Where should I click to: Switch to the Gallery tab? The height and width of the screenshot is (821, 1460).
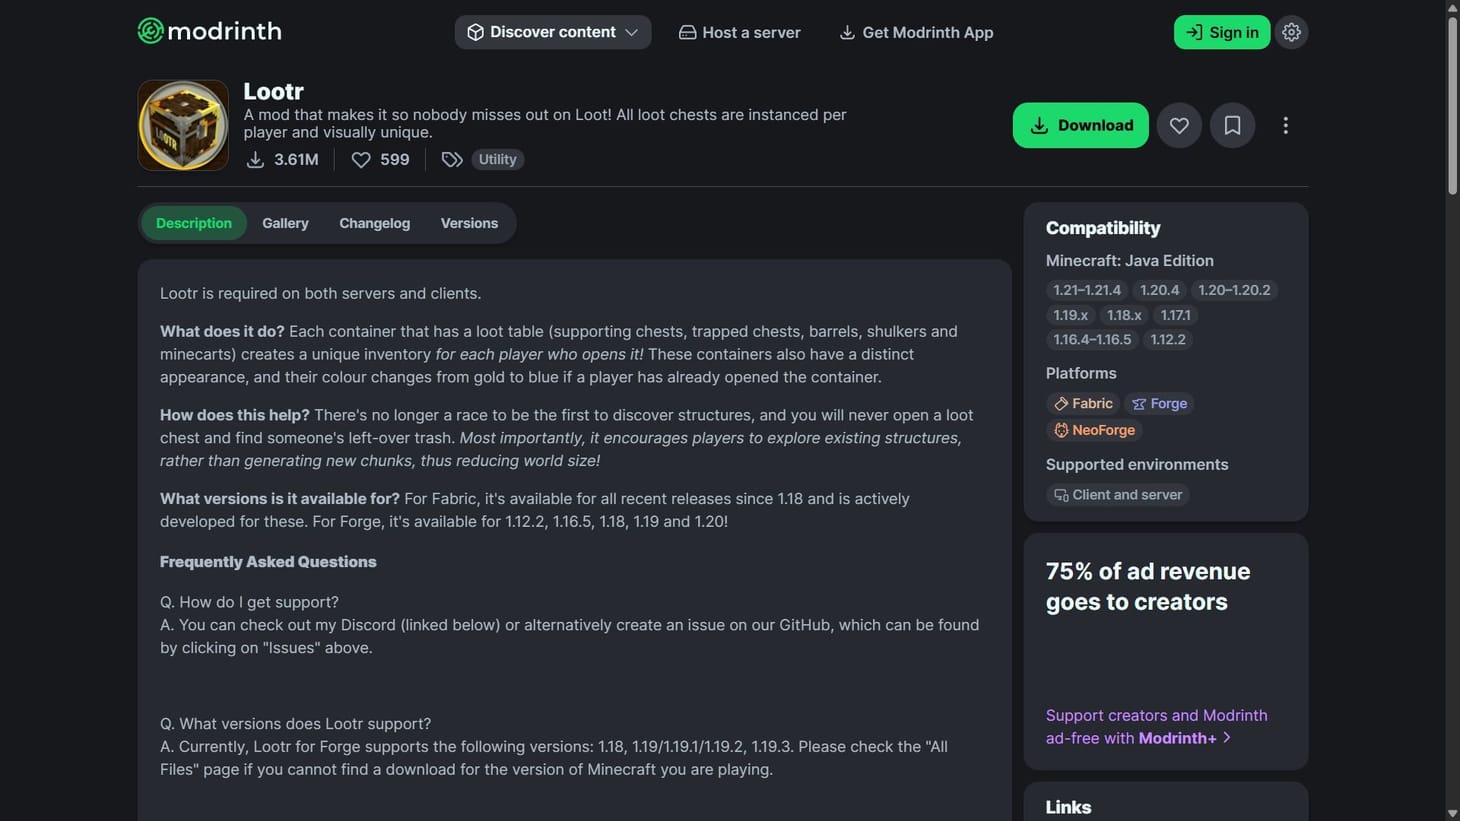click(x=285, y=222)
